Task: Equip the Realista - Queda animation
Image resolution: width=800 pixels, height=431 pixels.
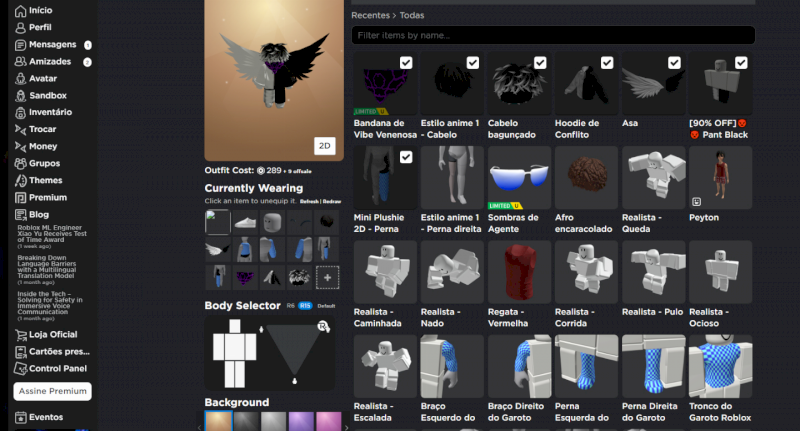Action: tap(654, 178)
